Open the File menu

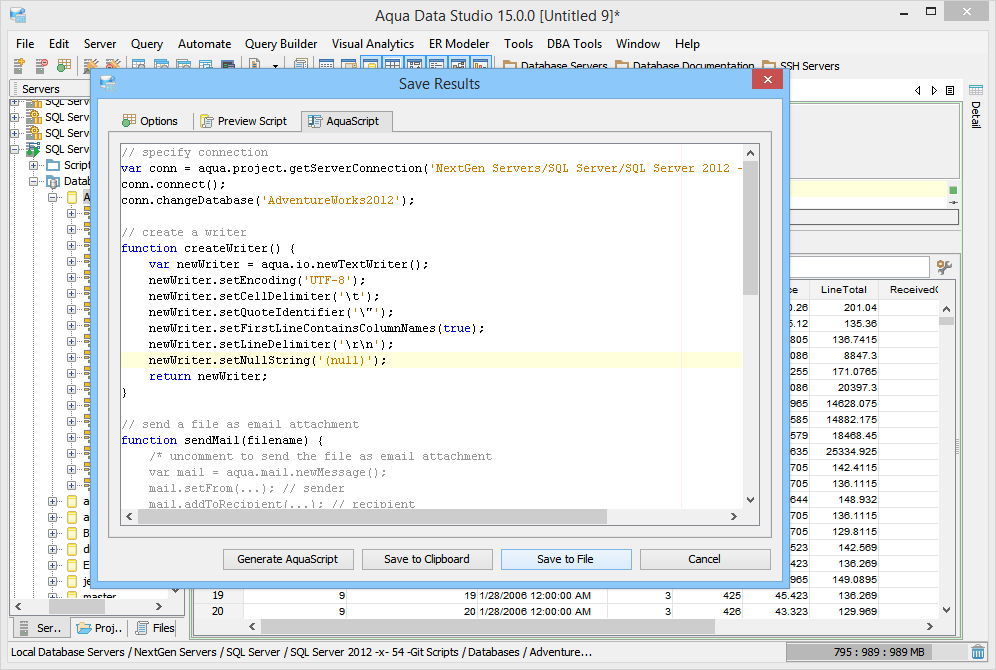point(25,44)
